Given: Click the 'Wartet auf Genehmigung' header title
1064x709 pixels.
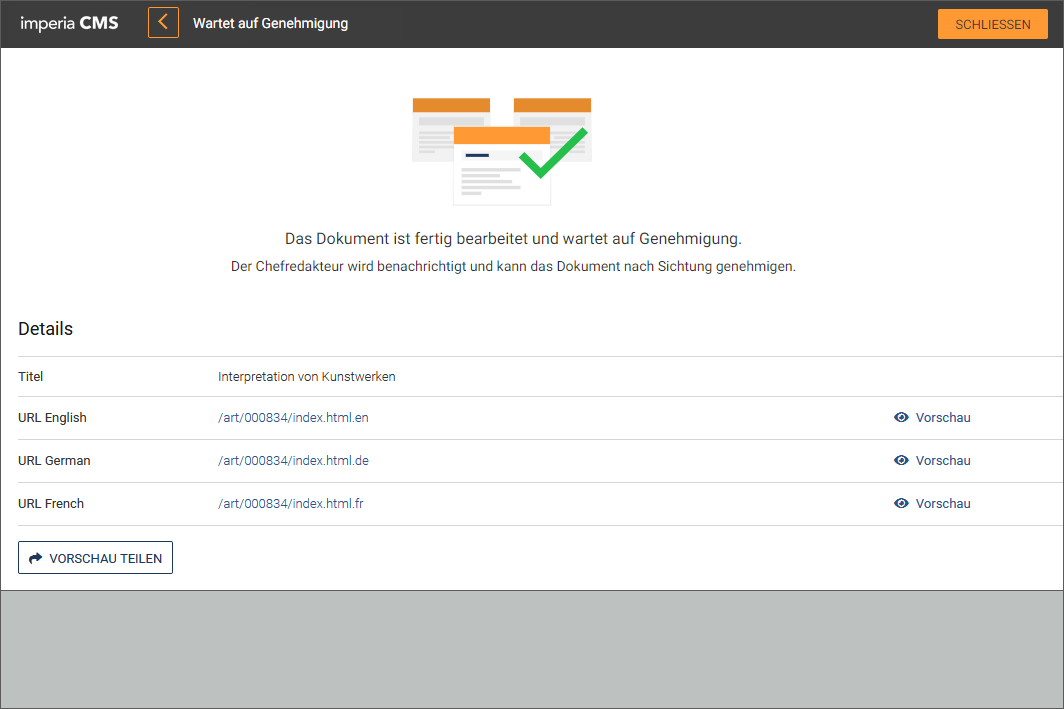Looking at the screenshot, I should (270, 23).
